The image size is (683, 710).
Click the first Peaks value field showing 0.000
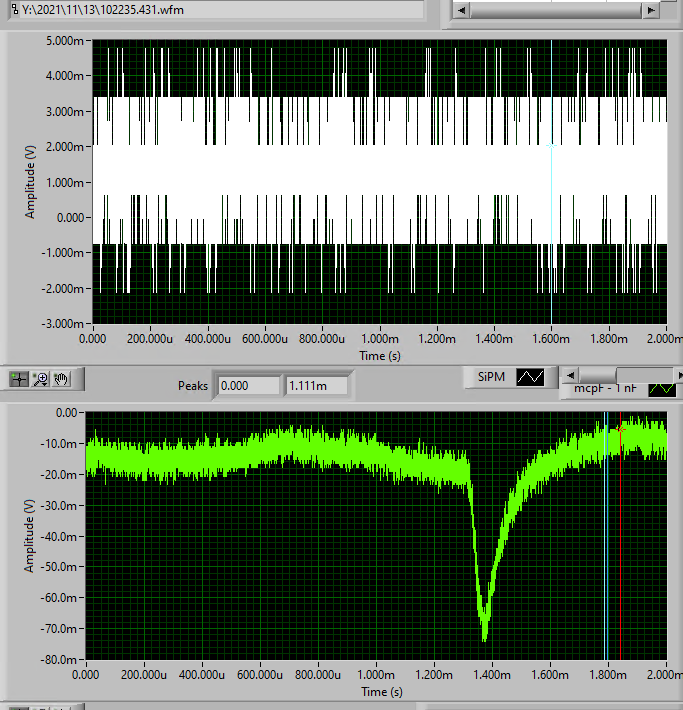point(248,385)
